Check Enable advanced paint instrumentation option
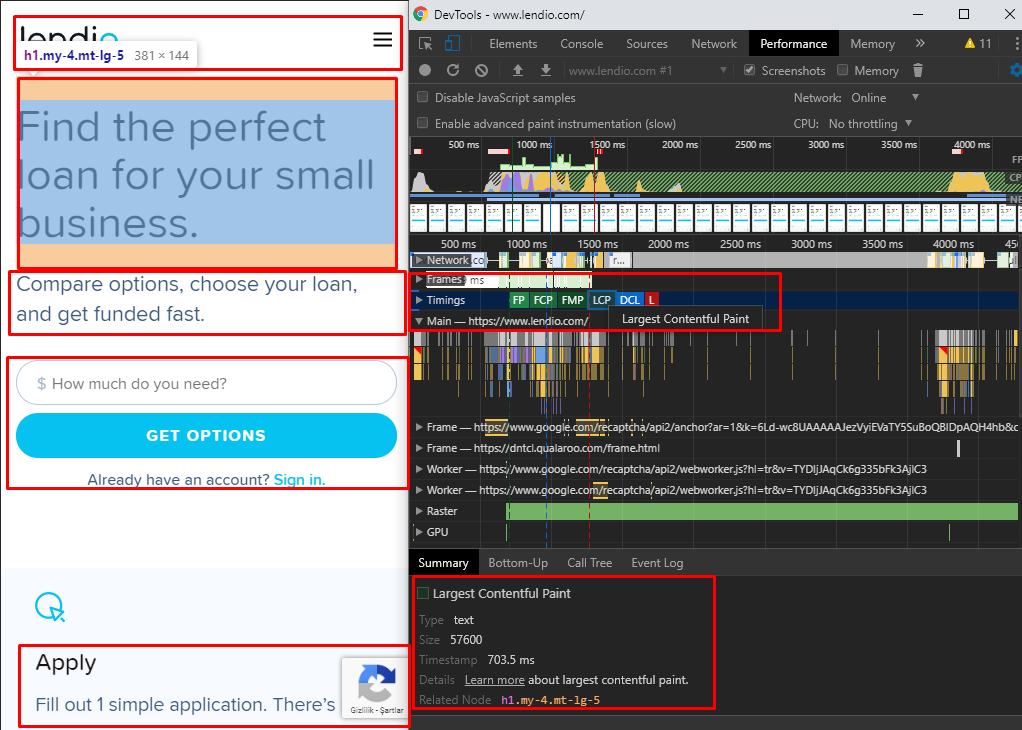The image size is (1022, 730). tap(423, 124)
